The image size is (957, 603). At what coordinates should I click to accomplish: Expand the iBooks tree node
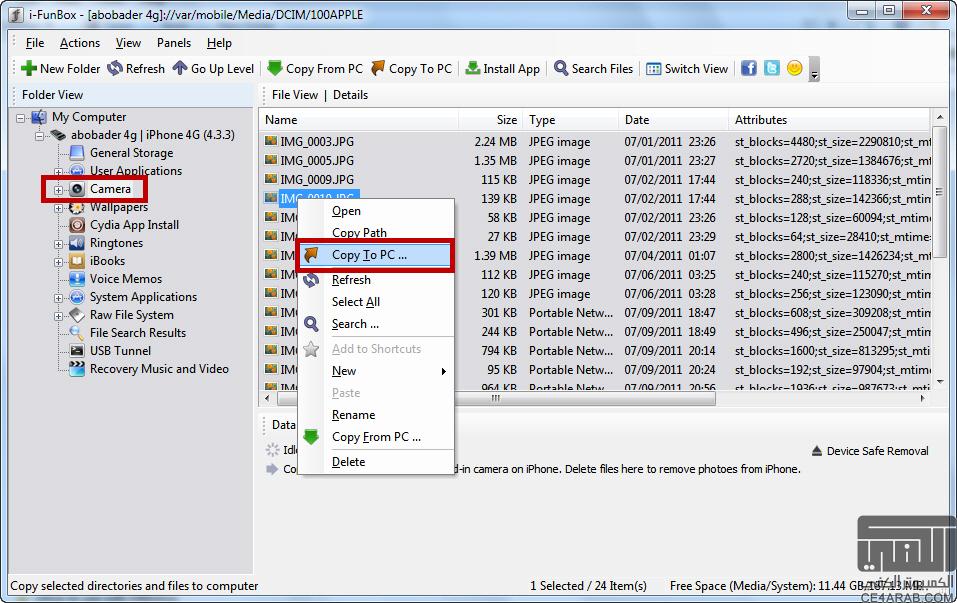(59, 262)
